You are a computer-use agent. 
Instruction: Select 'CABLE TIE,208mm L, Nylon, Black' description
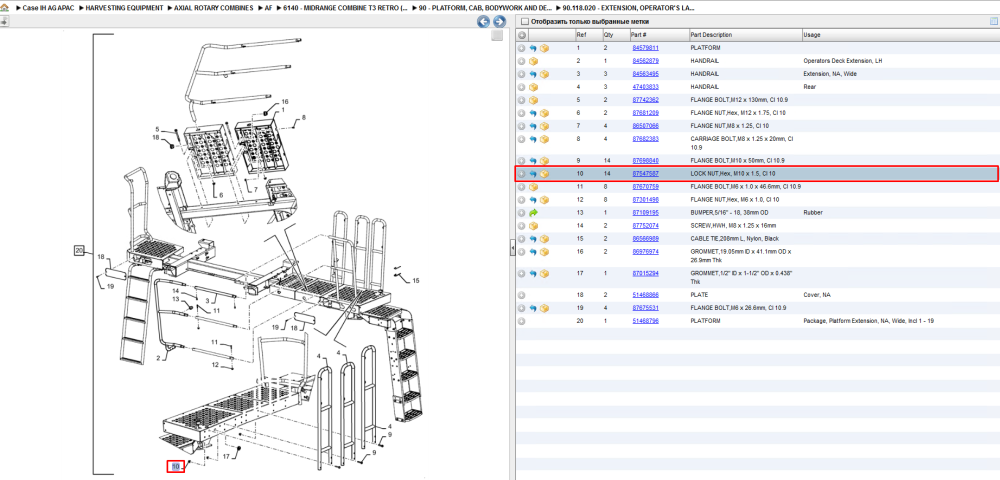[x=737, y=238]
